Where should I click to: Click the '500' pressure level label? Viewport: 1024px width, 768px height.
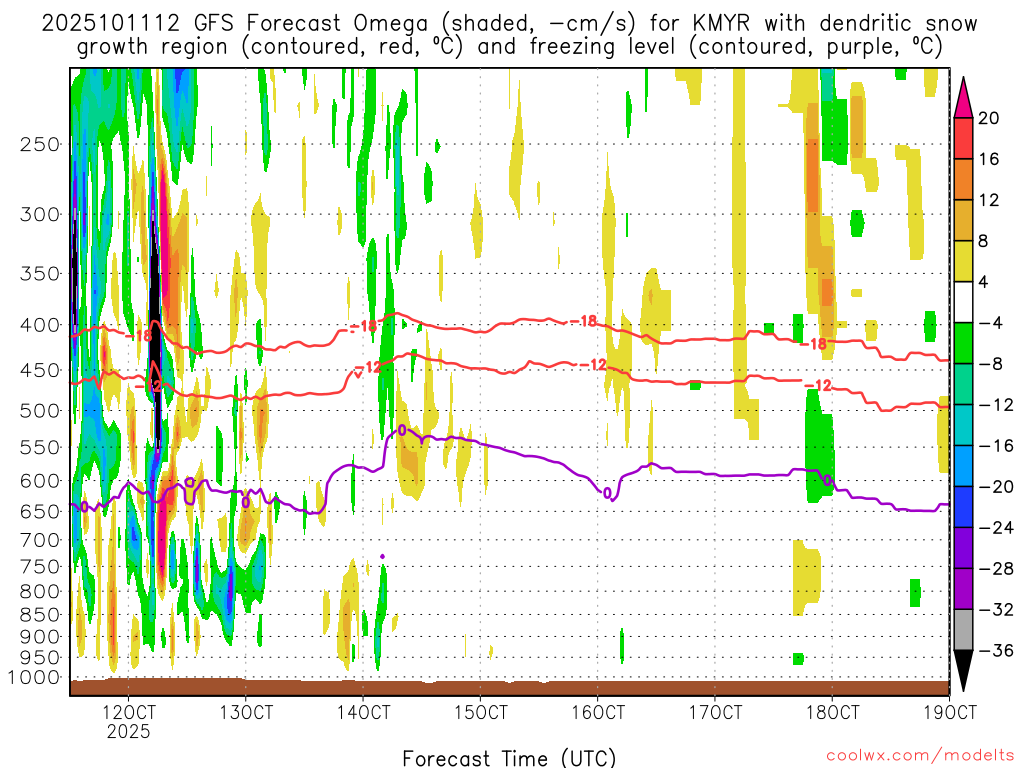tap(40, 411)
